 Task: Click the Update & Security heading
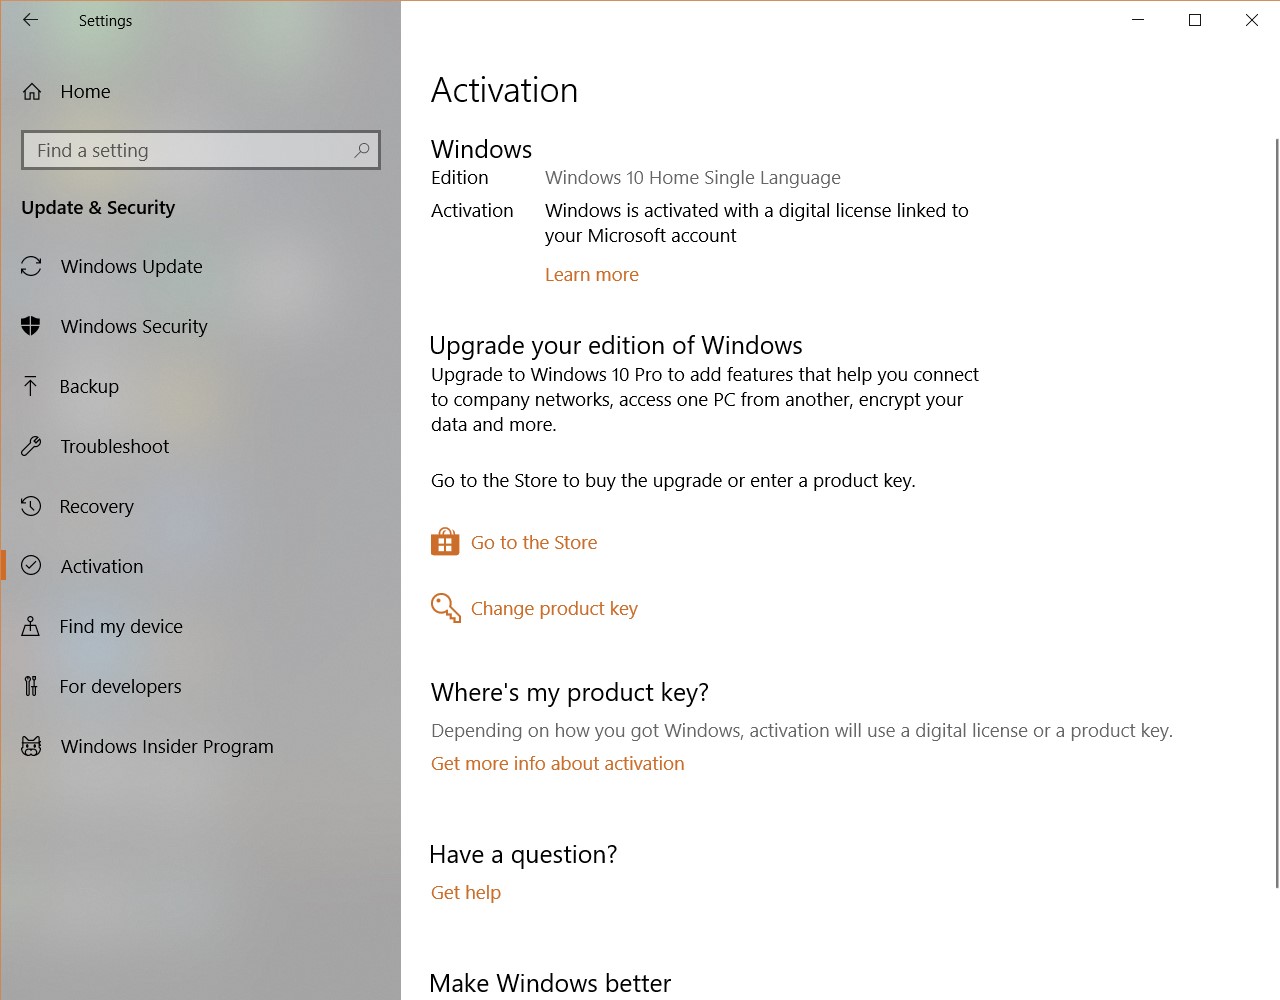pyautogui.click(x=98, y=207)
